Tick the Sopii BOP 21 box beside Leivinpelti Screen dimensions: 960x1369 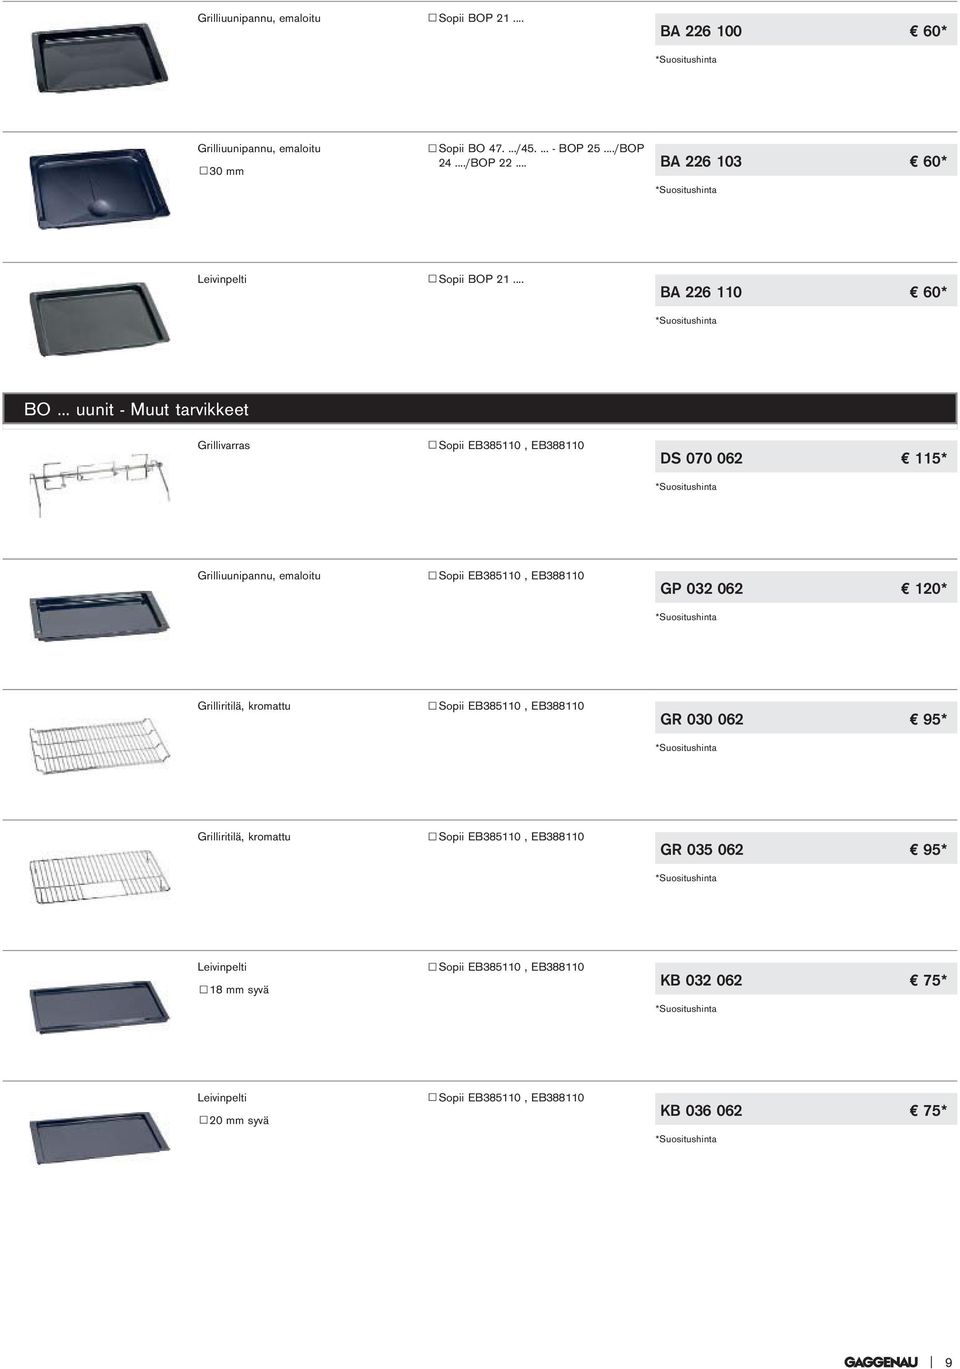433,279
